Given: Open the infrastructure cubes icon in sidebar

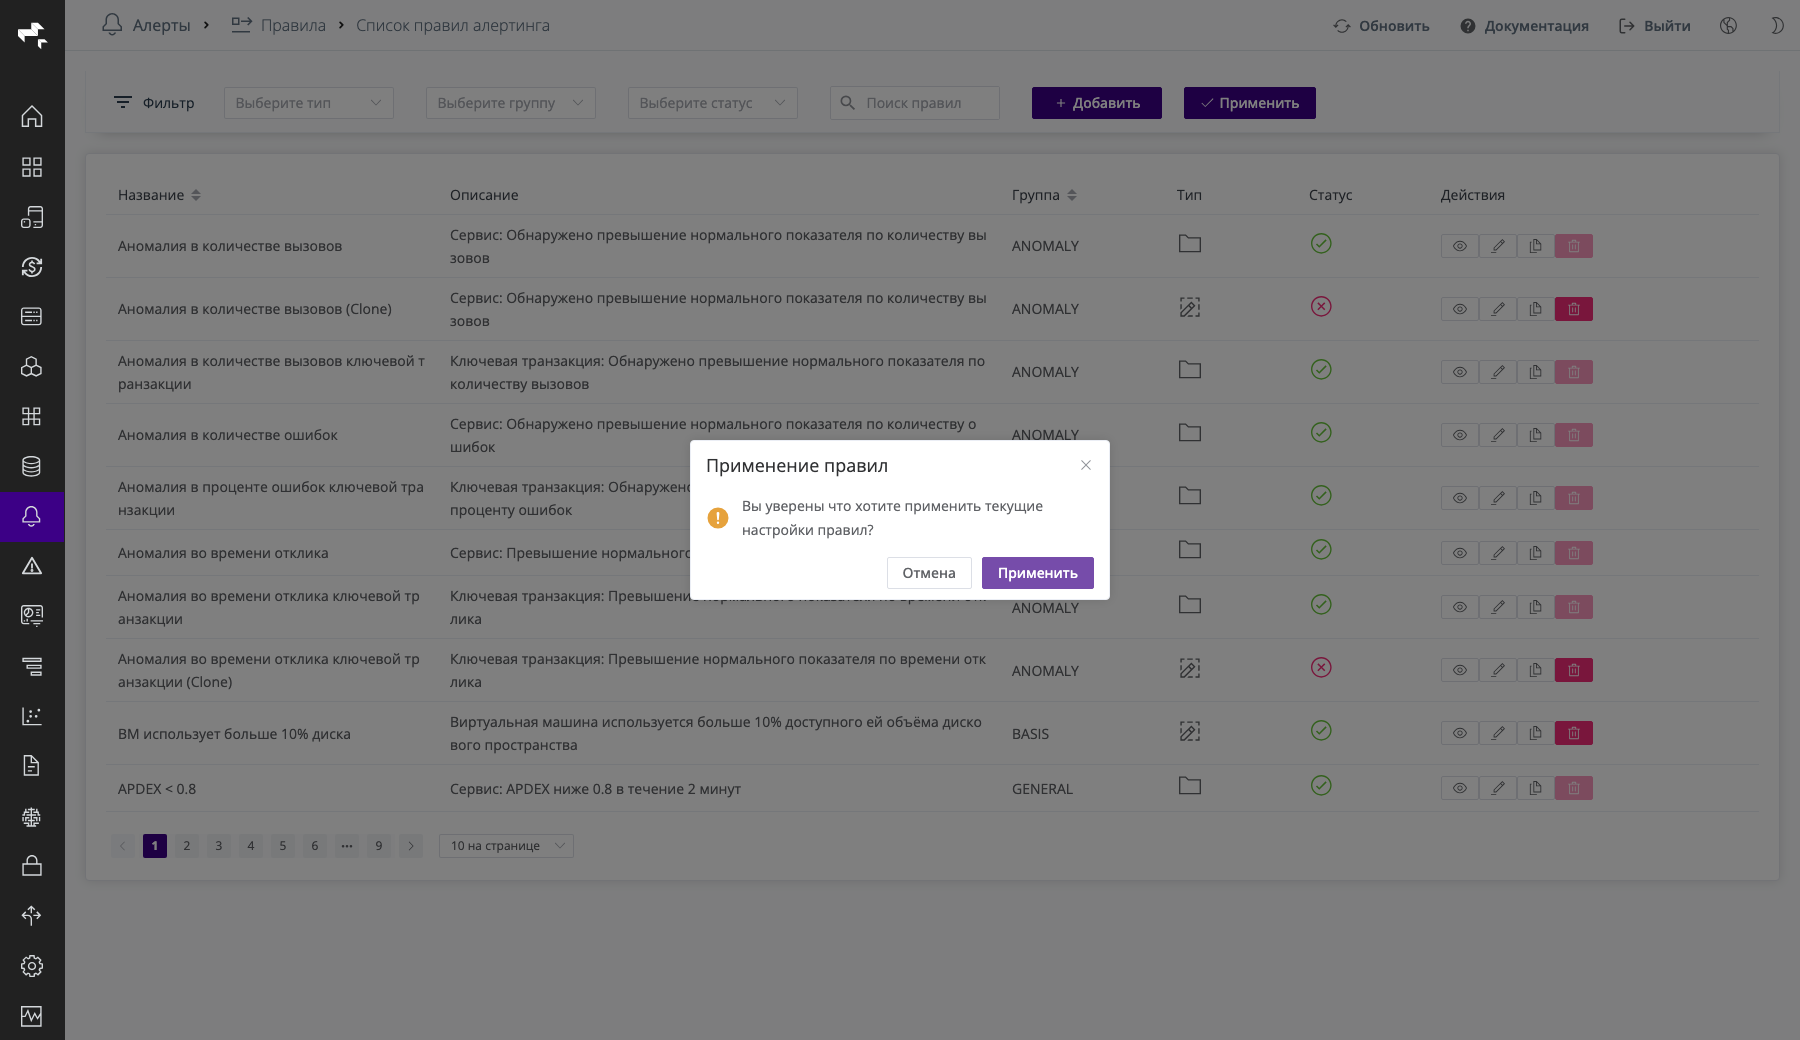Looking at the screenshot, I should [32, 367].
